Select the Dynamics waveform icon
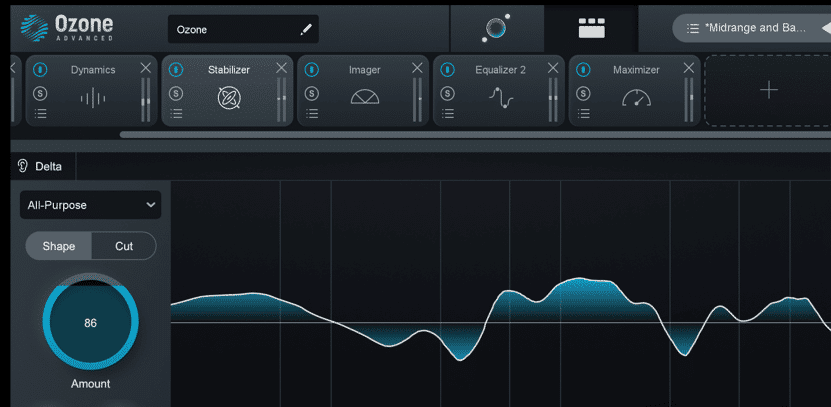Viewport: 831px width, 407px height. pyautogui.click(x=93, y=98)
